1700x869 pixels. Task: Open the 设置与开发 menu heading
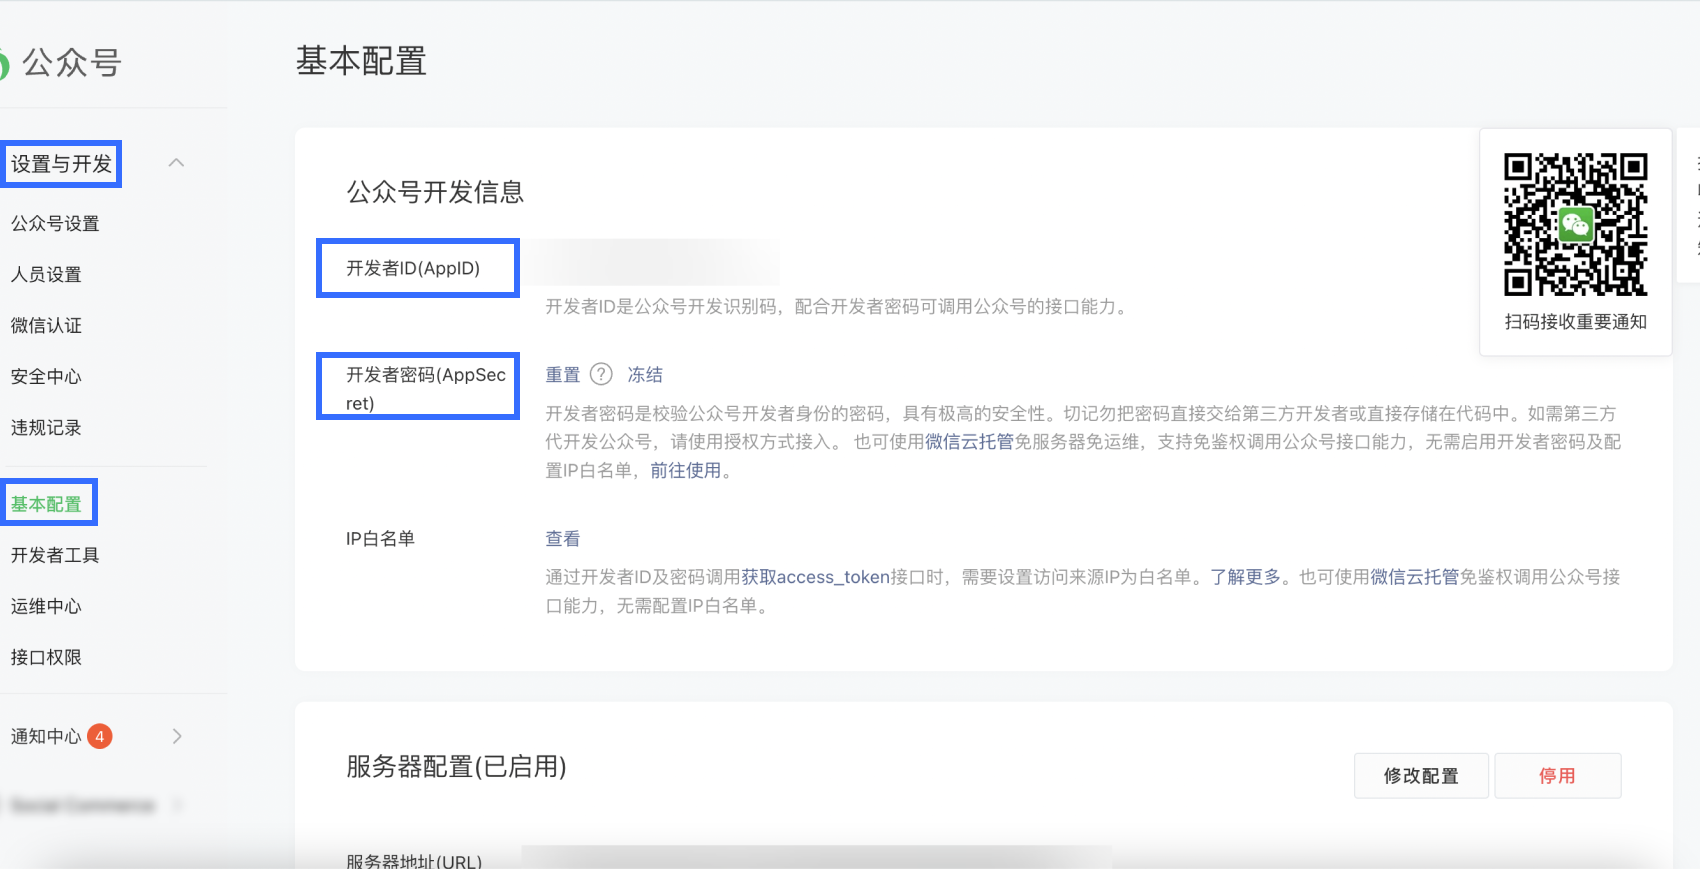62,164
